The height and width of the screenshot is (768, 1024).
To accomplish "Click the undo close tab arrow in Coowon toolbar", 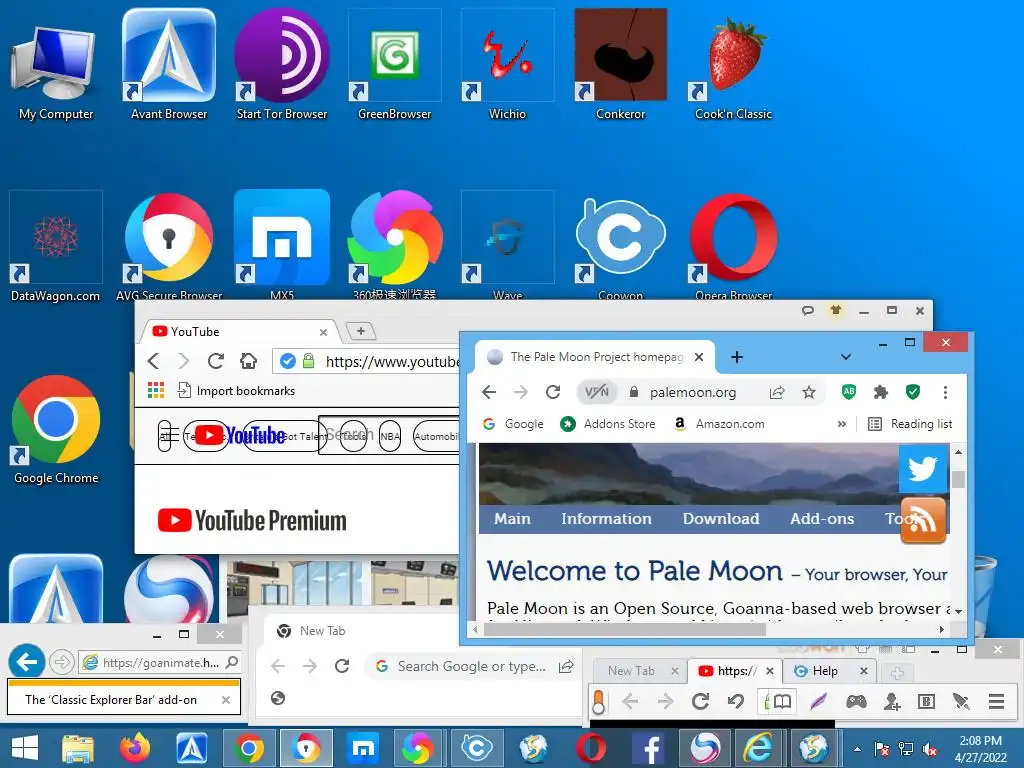I will coord(735,702).
